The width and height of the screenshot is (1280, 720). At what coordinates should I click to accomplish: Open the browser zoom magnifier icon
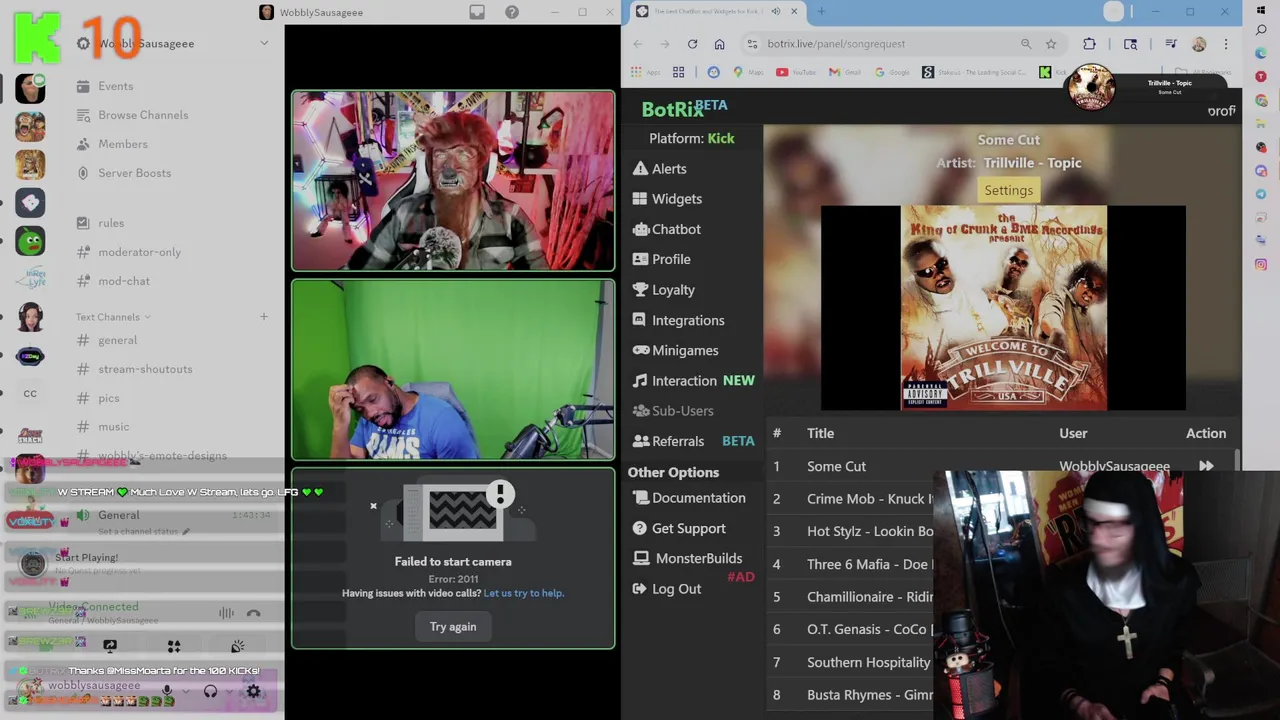coord(1026,44)
